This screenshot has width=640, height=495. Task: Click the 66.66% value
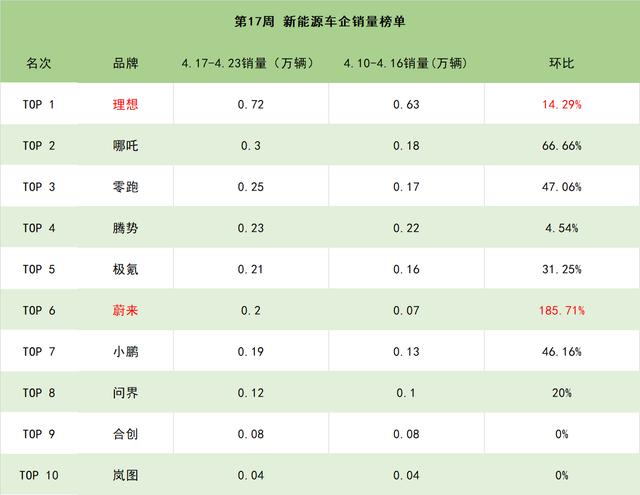click(562, 146)
